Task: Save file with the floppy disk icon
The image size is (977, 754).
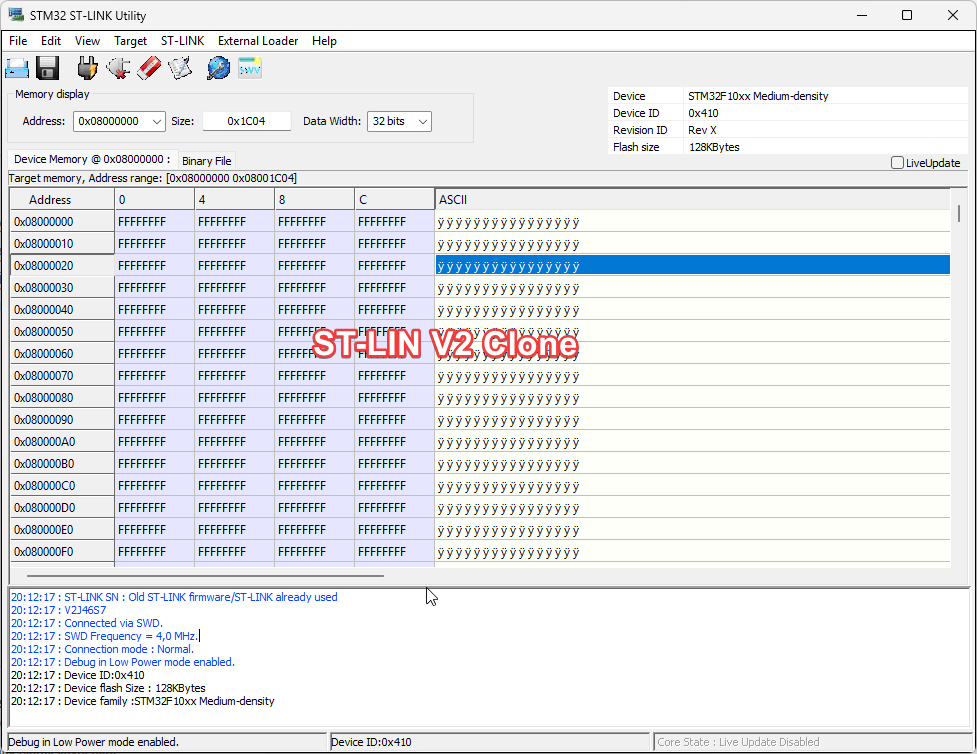Action: point(47,68)
